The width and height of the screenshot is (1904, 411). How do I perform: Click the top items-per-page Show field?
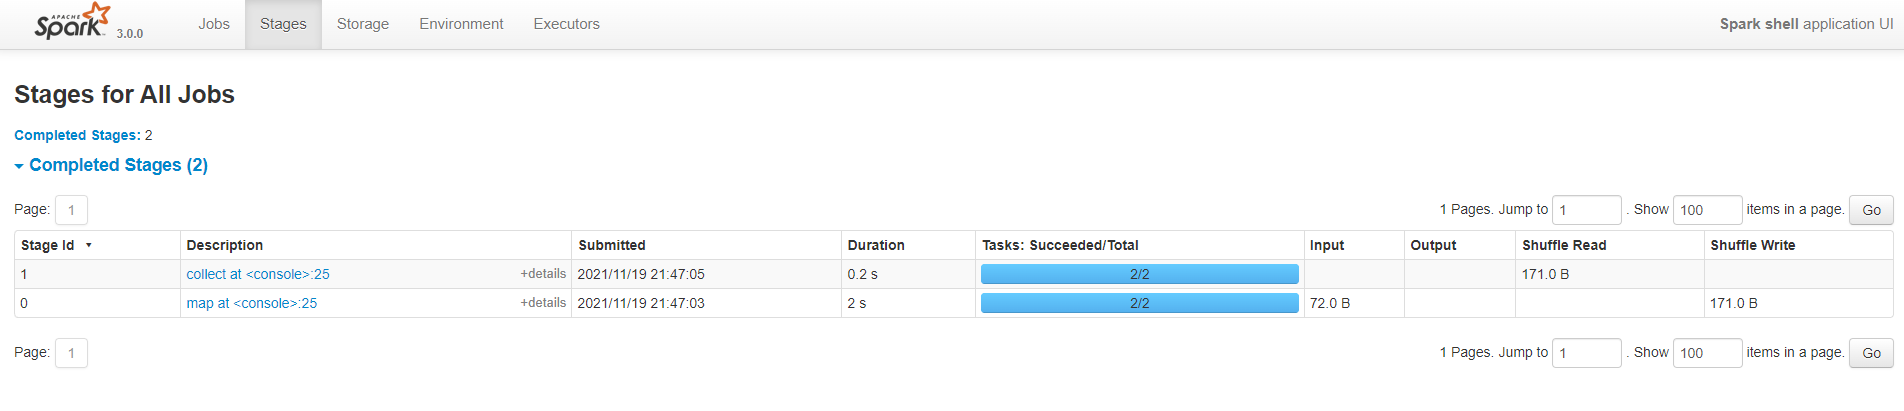1707,210
